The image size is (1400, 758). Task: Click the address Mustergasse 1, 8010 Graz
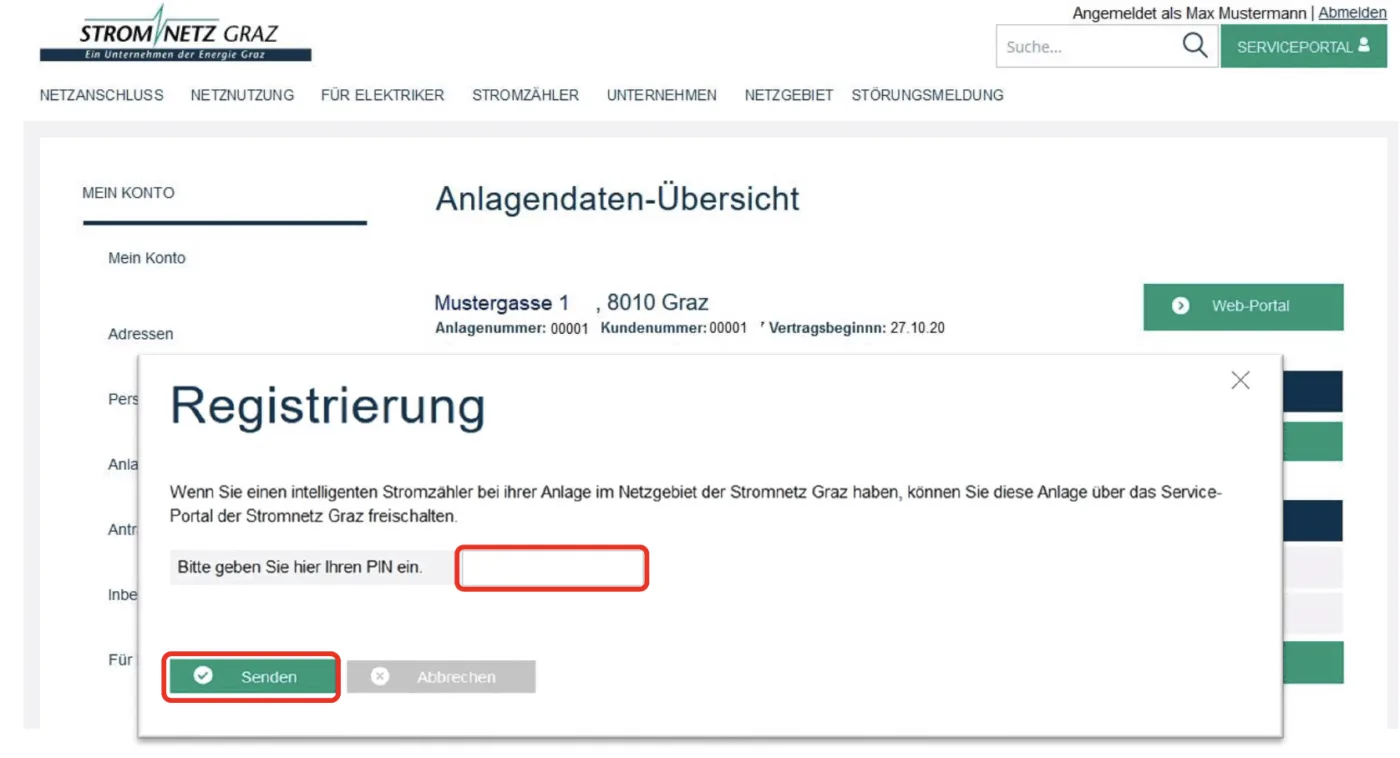571,302
